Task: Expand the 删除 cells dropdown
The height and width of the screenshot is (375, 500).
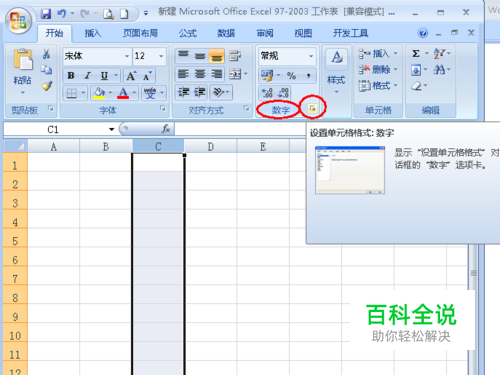Action: (396, 69)
